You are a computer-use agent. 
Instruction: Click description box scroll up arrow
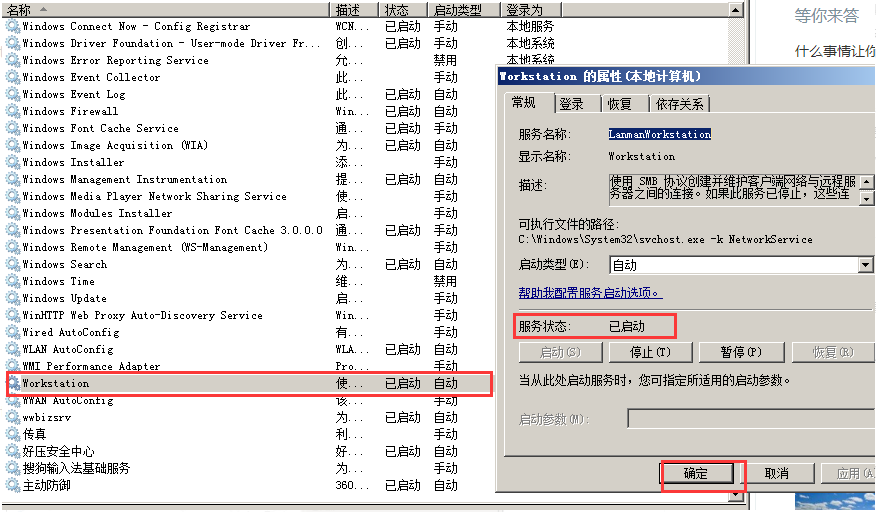point(867,182)
